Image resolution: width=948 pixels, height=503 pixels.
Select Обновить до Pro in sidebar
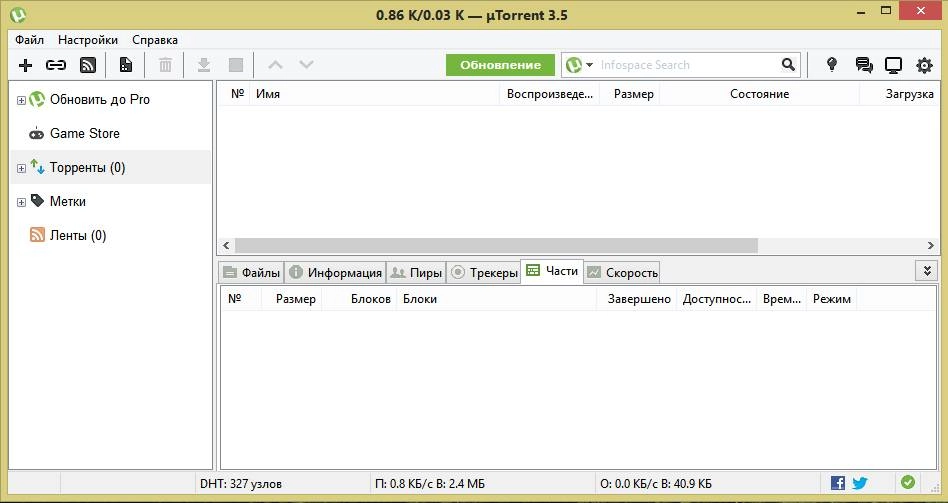click(100, 100)
